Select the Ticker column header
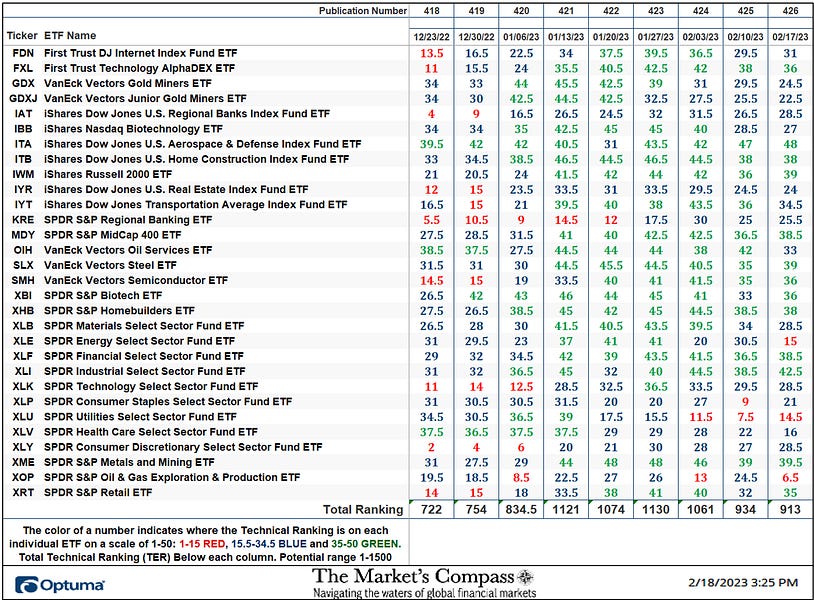The image size is (814, 600). pyautogui.click(x=22, y=36)
